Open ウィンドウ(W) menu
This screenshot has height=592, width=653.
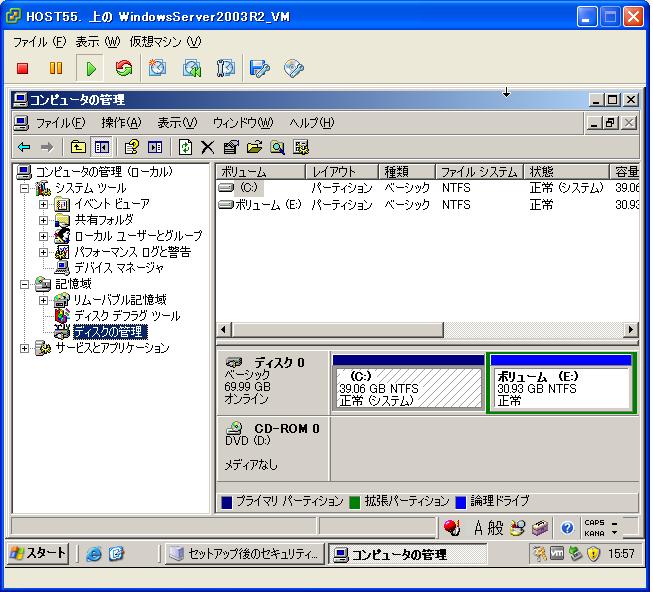point(243,123)
